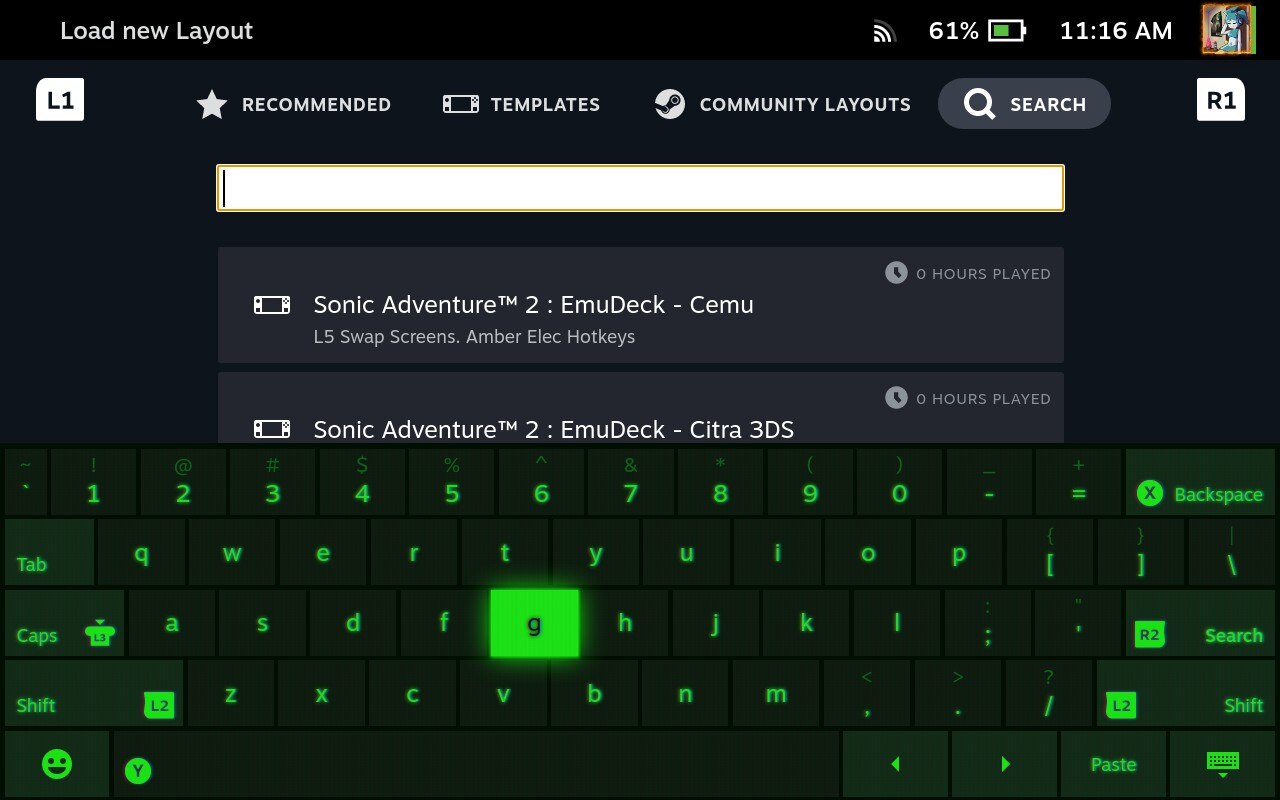
Task: Open the emoji keyboard smiley icon
Action: [57, 764]
